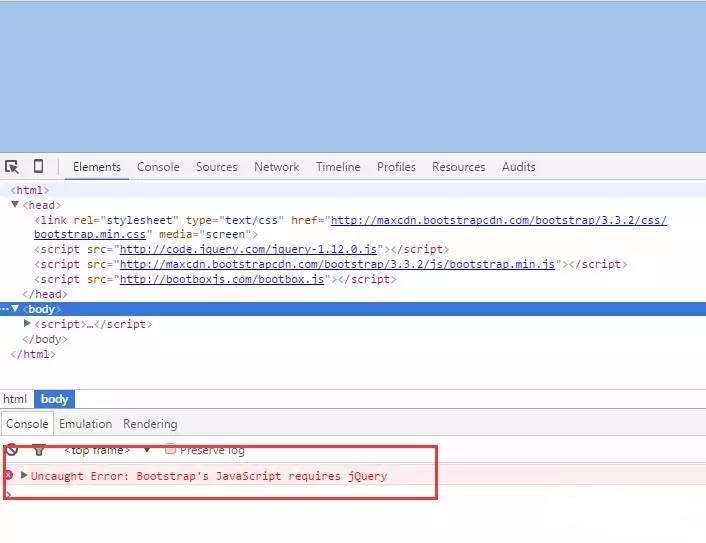Select the Timeline tab
Screen dimensions: 706x543
tap(338, 167)
